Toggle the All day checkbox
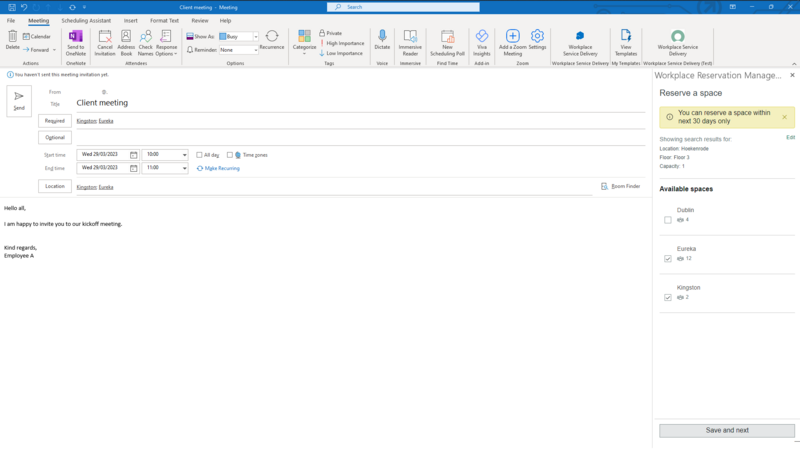This screenshot has height=450, width=800. (199, 155)
